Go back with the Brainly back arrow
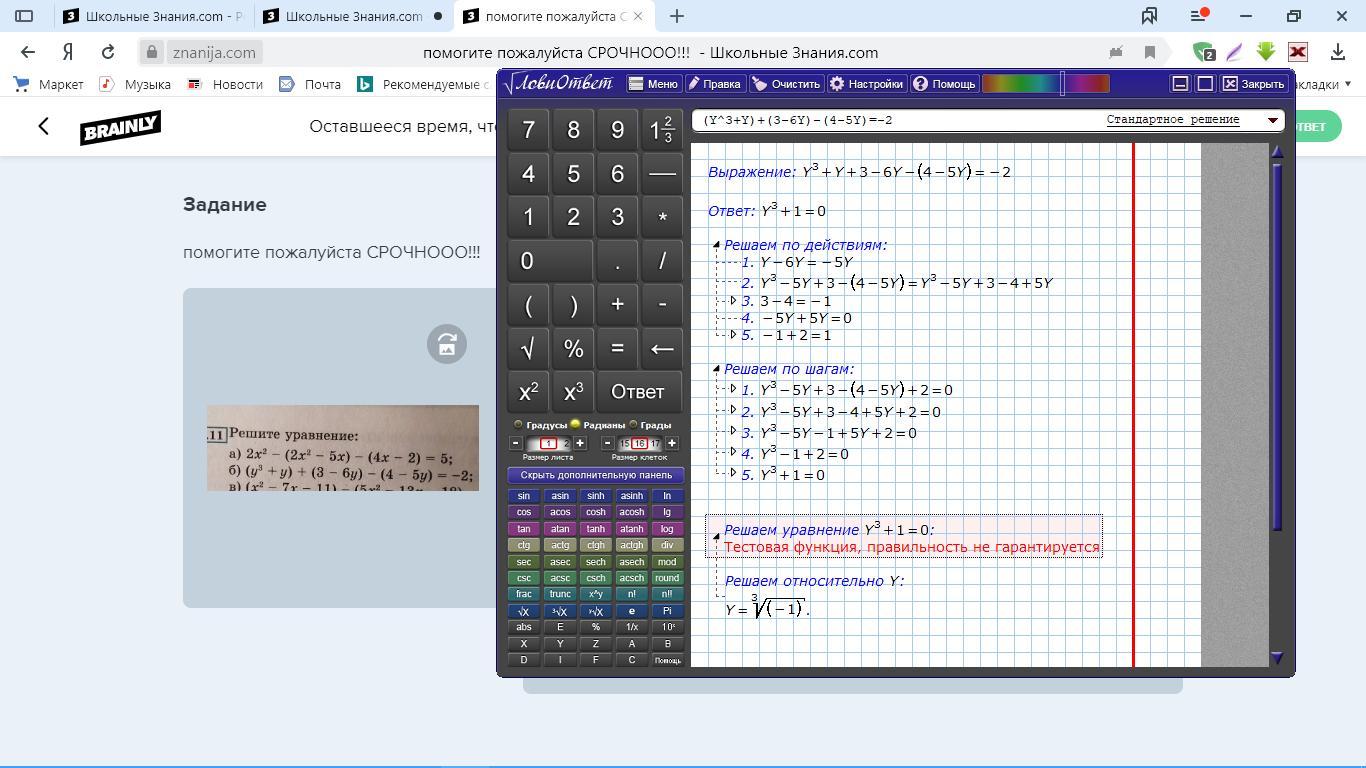The image size is (1366, 768). (x=43, y=126)
